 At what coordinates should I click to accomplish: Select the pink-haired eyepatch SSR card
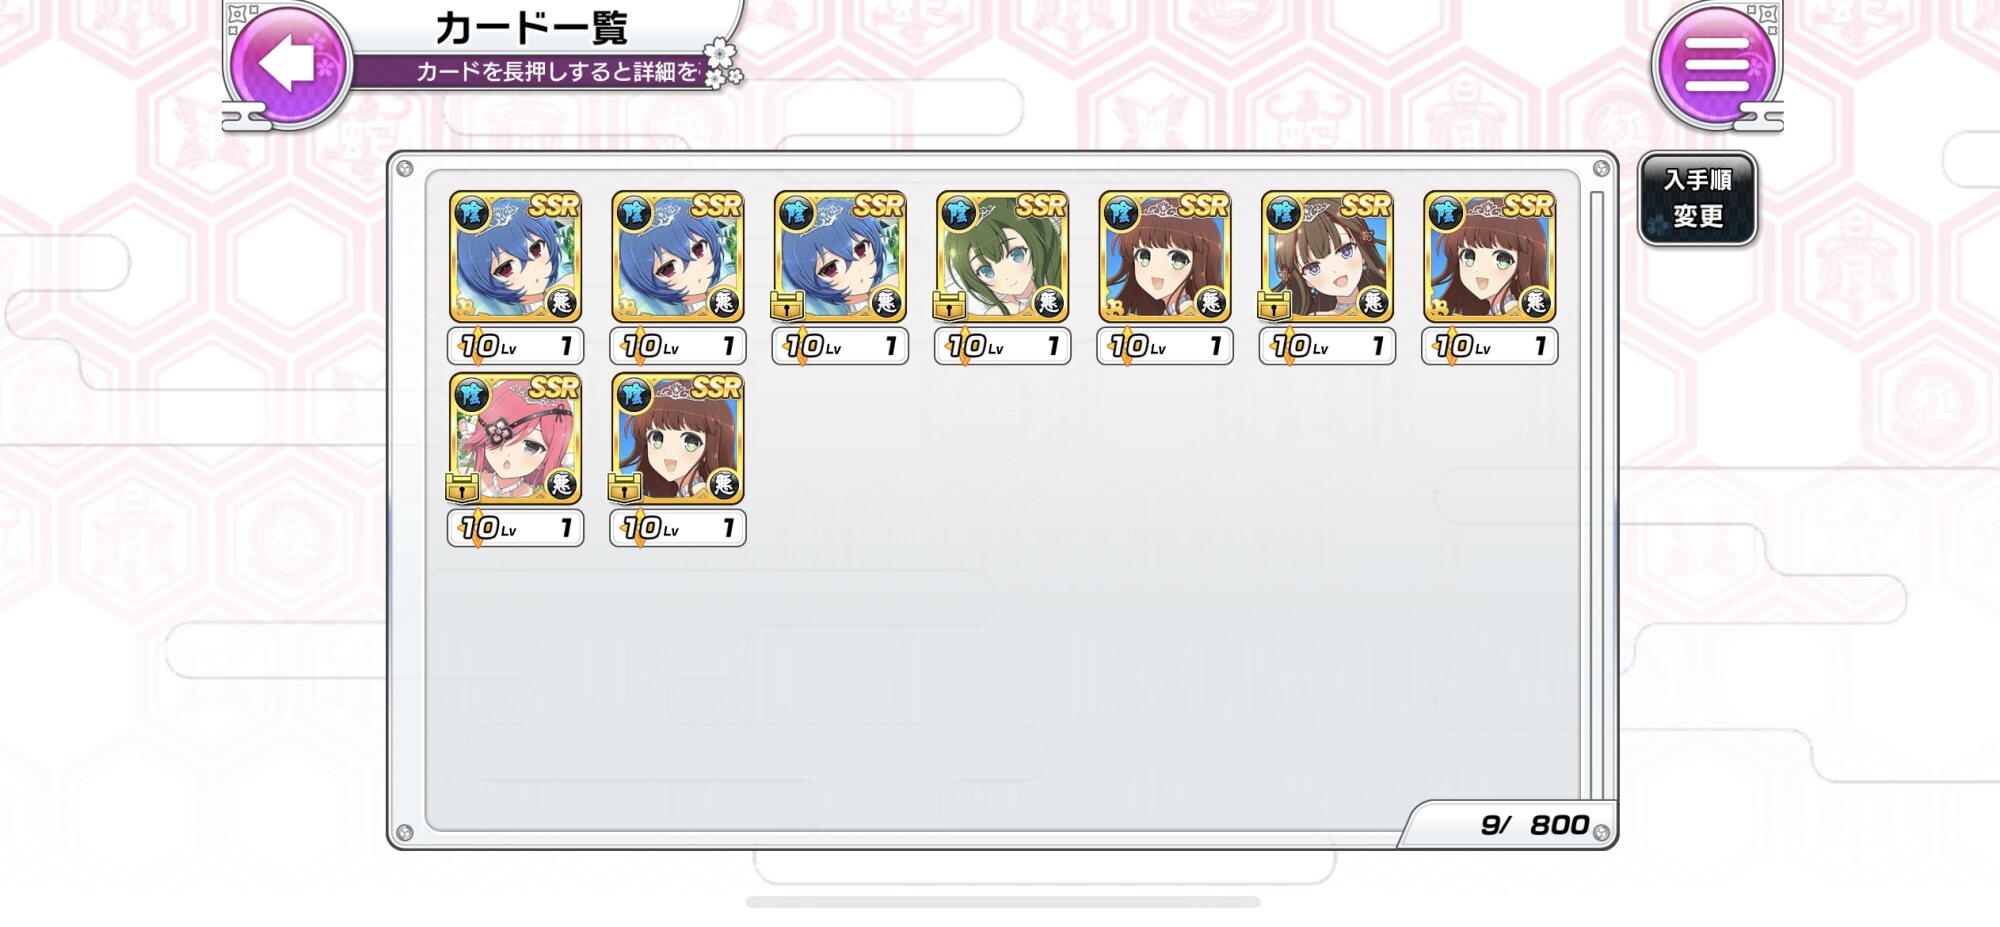(515, 438)
